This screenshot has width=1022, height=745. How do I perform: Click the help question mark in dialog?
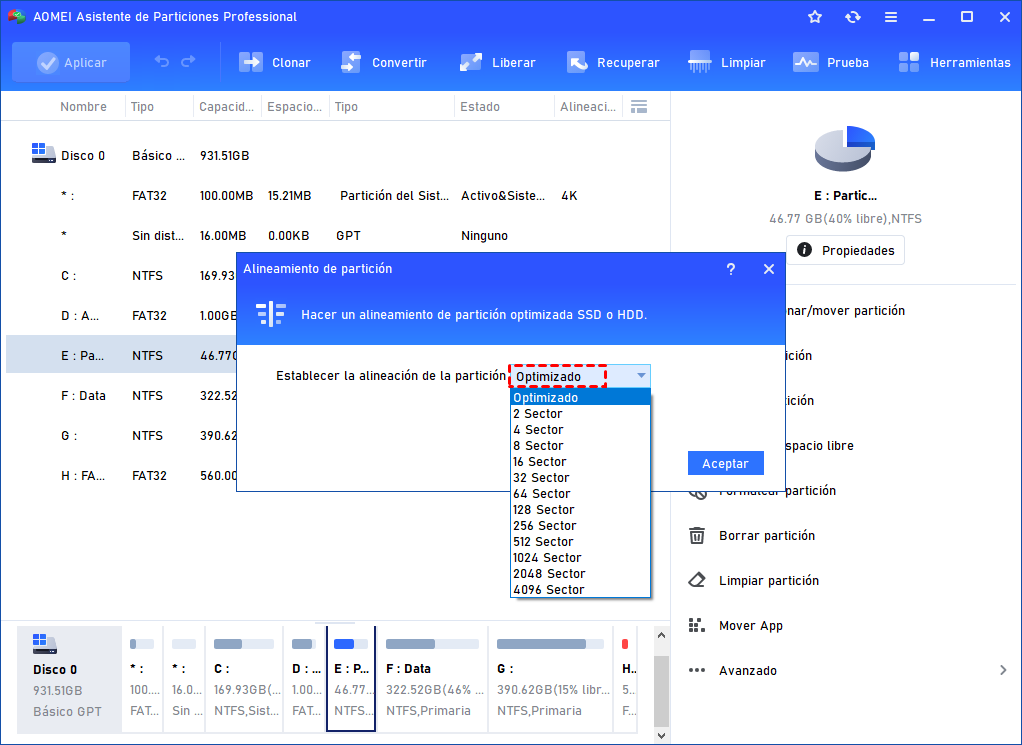point(731,269)
